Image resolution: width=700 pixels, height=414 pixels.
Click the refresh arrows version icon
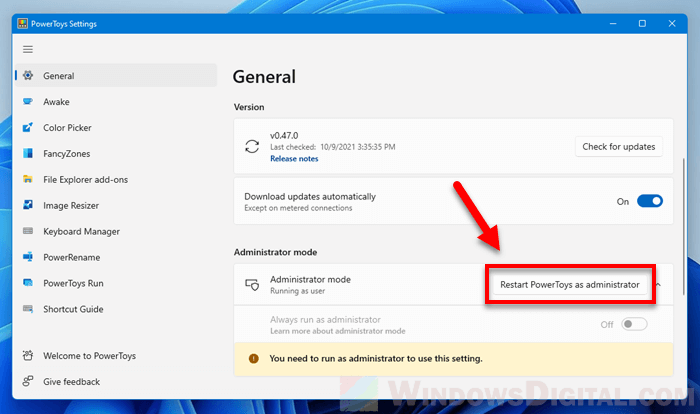coord(252,146)
